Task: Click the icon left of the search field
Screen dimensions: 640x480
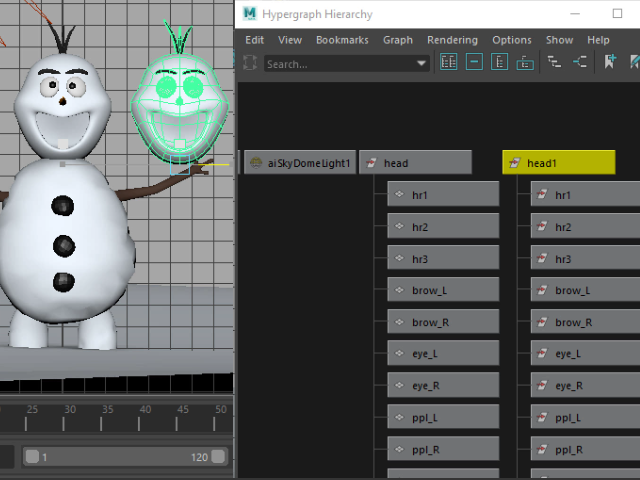Action: coord(251,63)
